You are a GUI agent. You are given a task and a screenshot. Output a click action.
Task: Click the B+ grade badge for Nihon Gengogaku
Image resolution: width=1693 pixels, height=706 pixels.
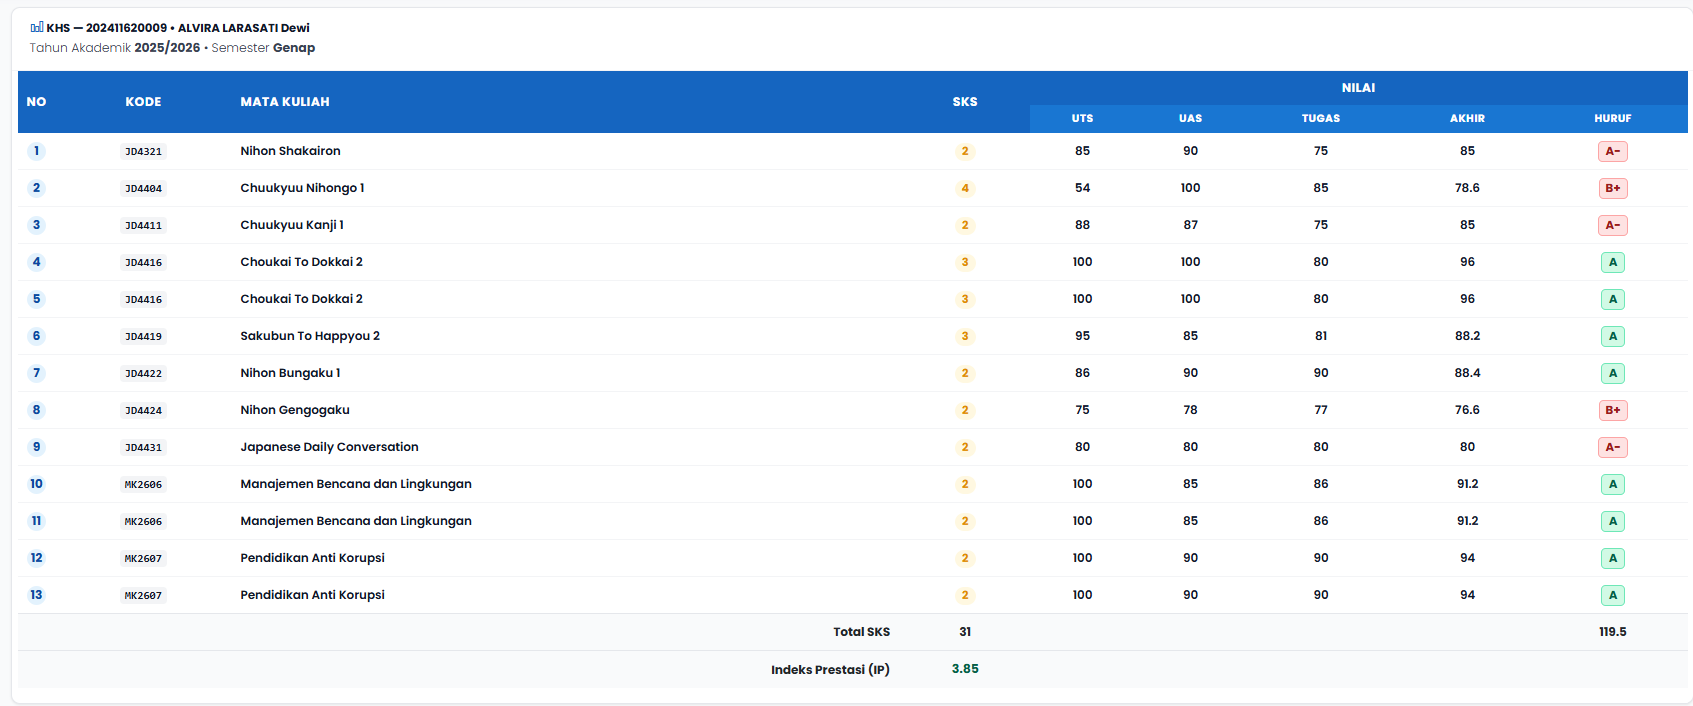[x=1612, y=410]
